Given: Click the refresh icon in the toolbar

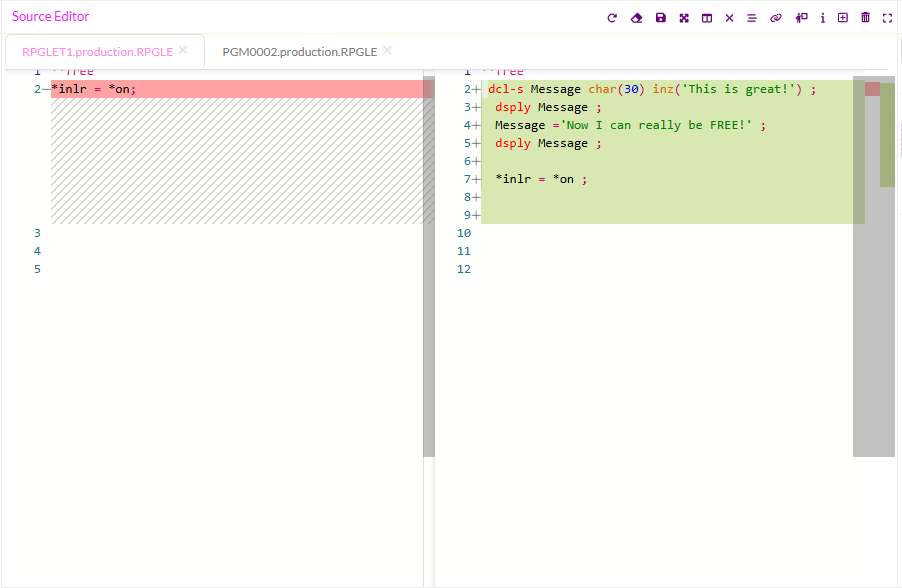Looking at the screenshot, I should [x=612, y=18].
